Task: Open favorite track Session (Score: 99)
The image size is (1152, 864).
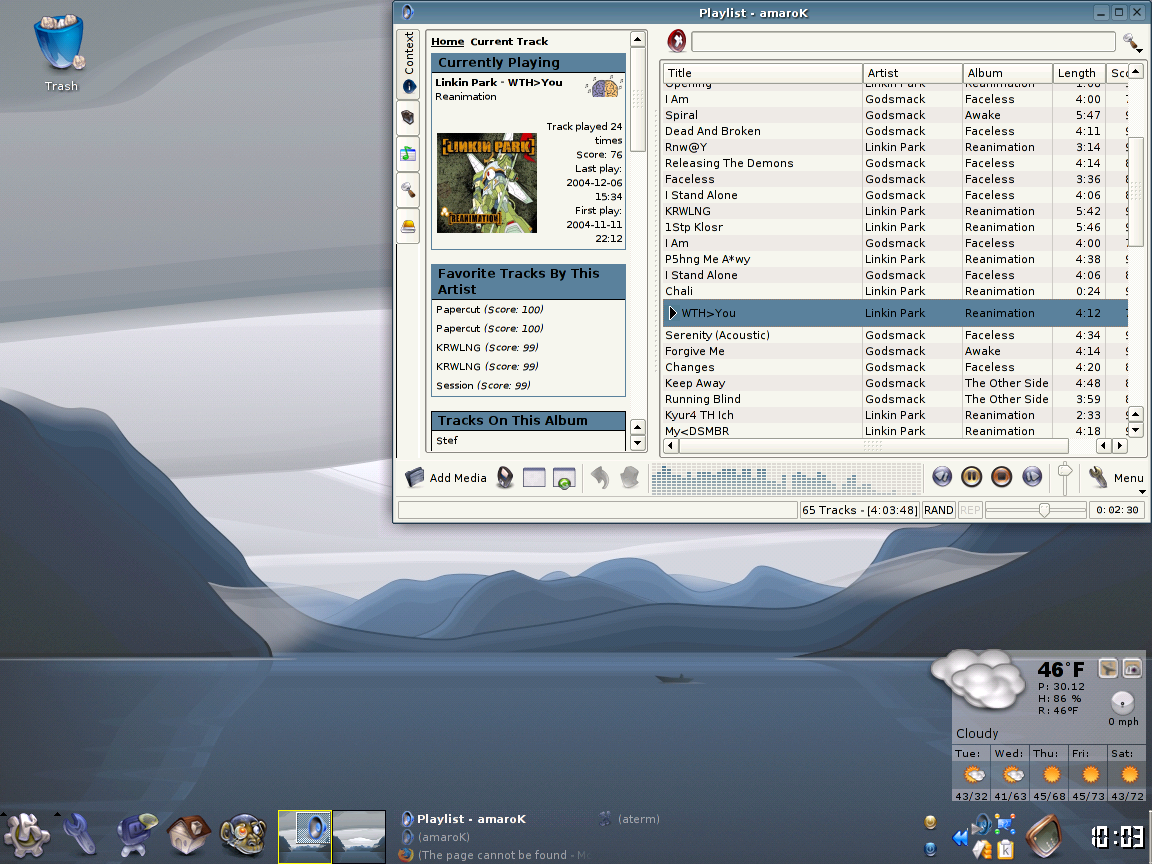Action: [483, 386]
